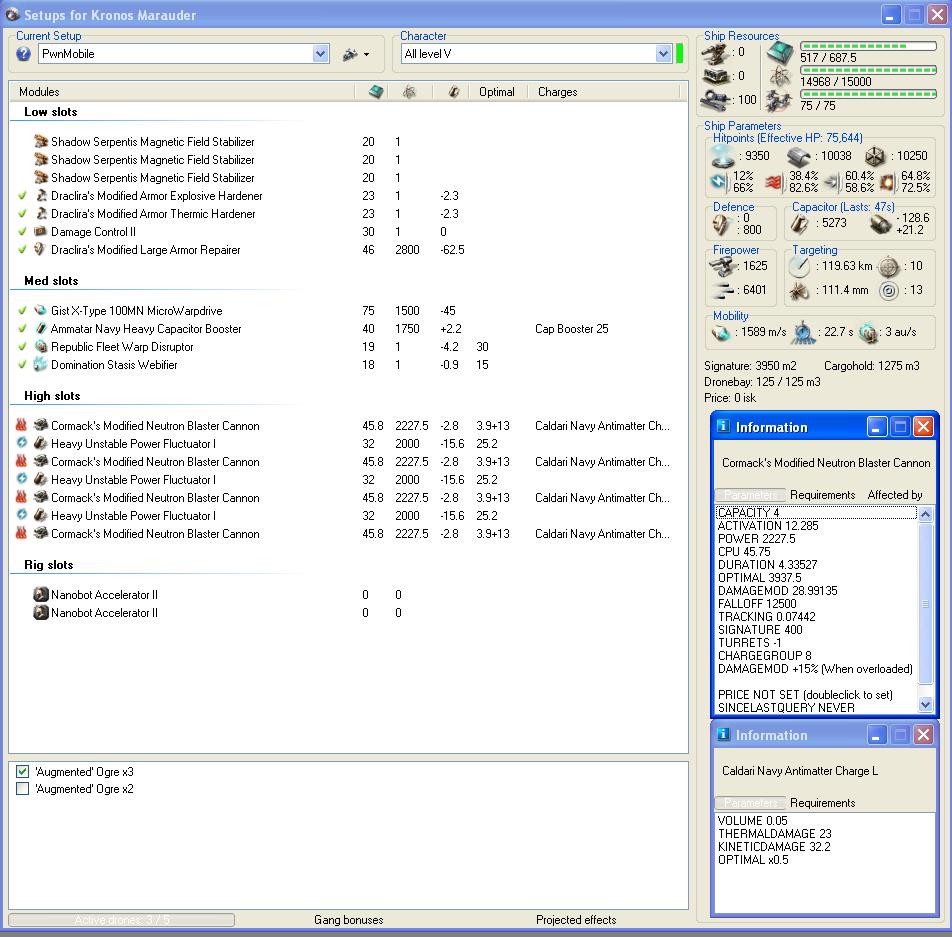Toggle Draclira's Modified Large Armor Repairer state

(x=22, y=250)
